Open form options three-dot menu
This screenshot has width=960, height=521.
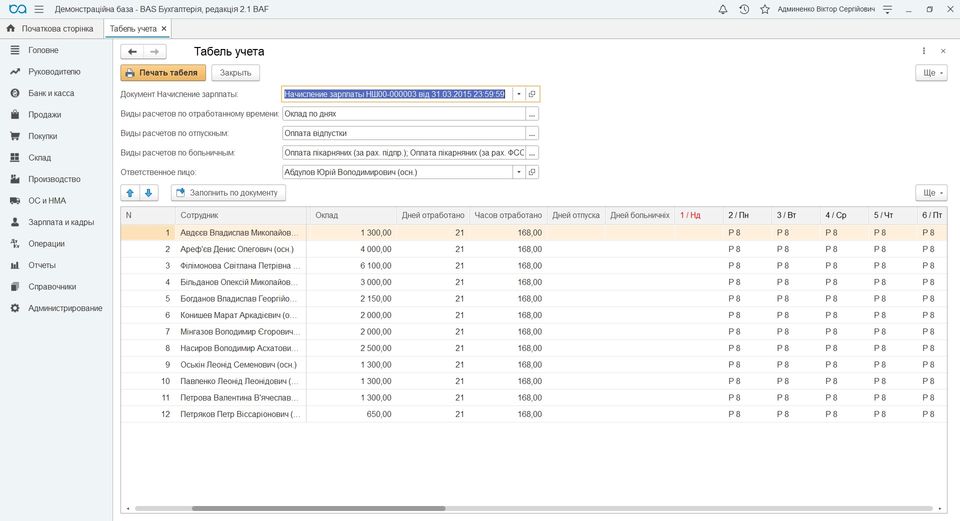point(924,51)
